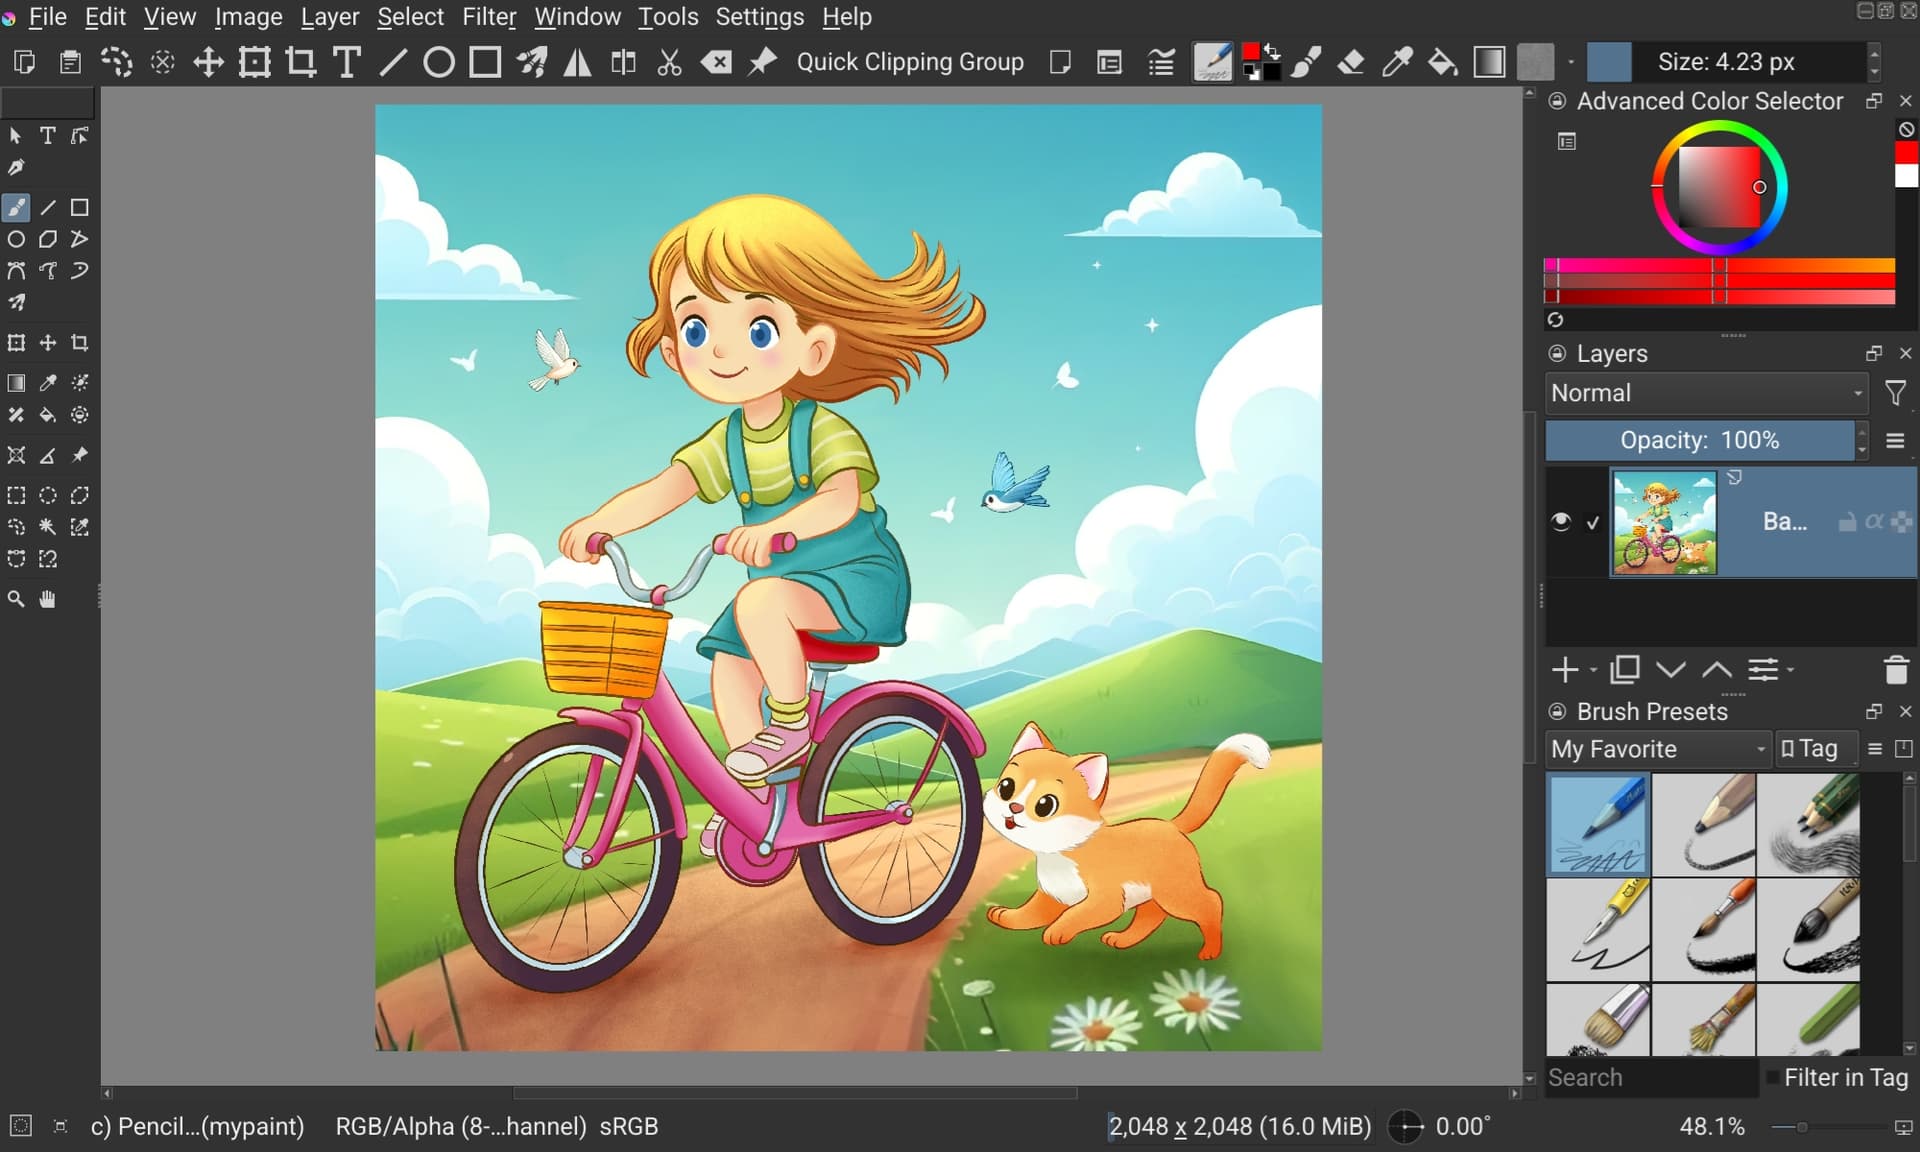Select the Crop tool in the top toolbar
This screenshot has height=1152, width=1920.
300,62
